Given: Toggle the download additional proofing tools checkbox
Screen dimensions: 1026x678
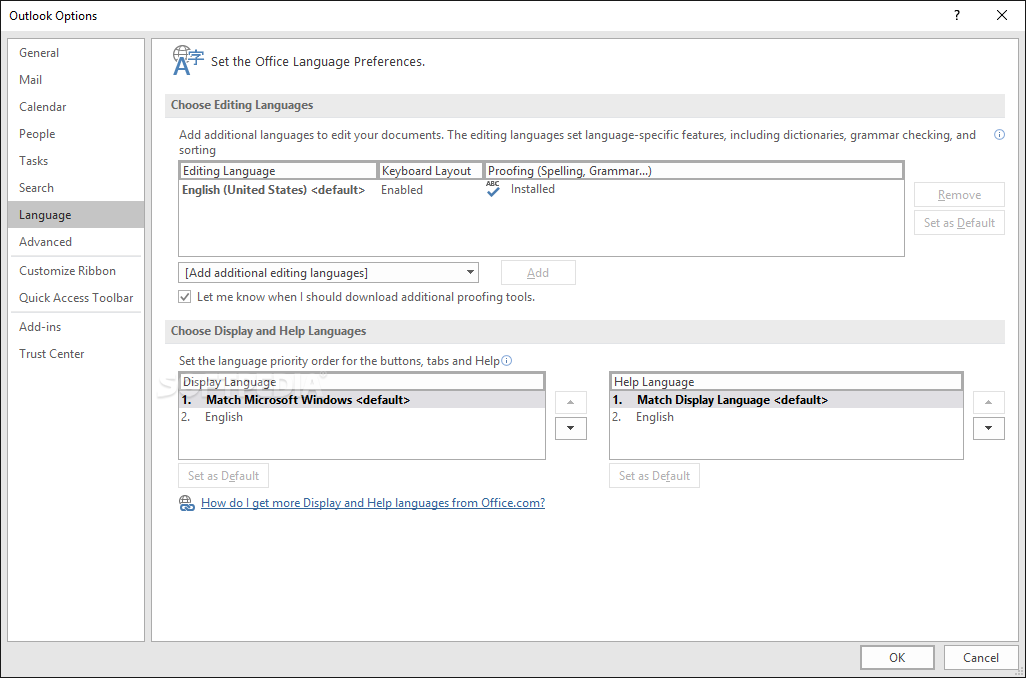Looking at the screenshot, I should click(185, 297).
